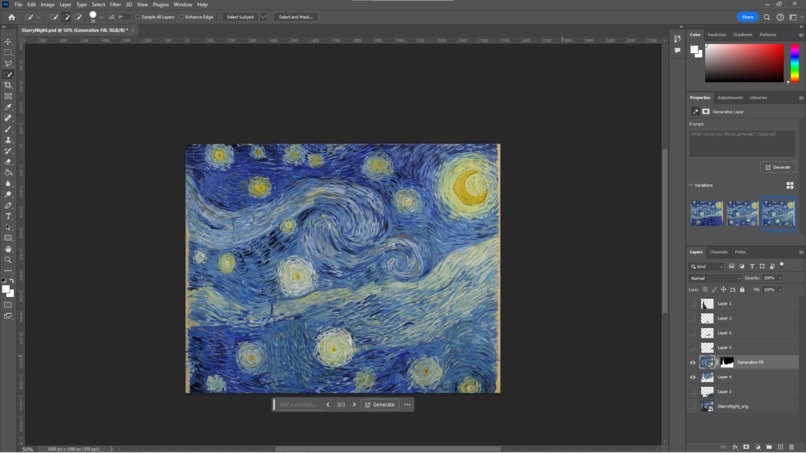The height and width of the screenshot is (453, 806).
Task: Show the StarryNight_orig layer visibility
Action: tap(692, 406)
